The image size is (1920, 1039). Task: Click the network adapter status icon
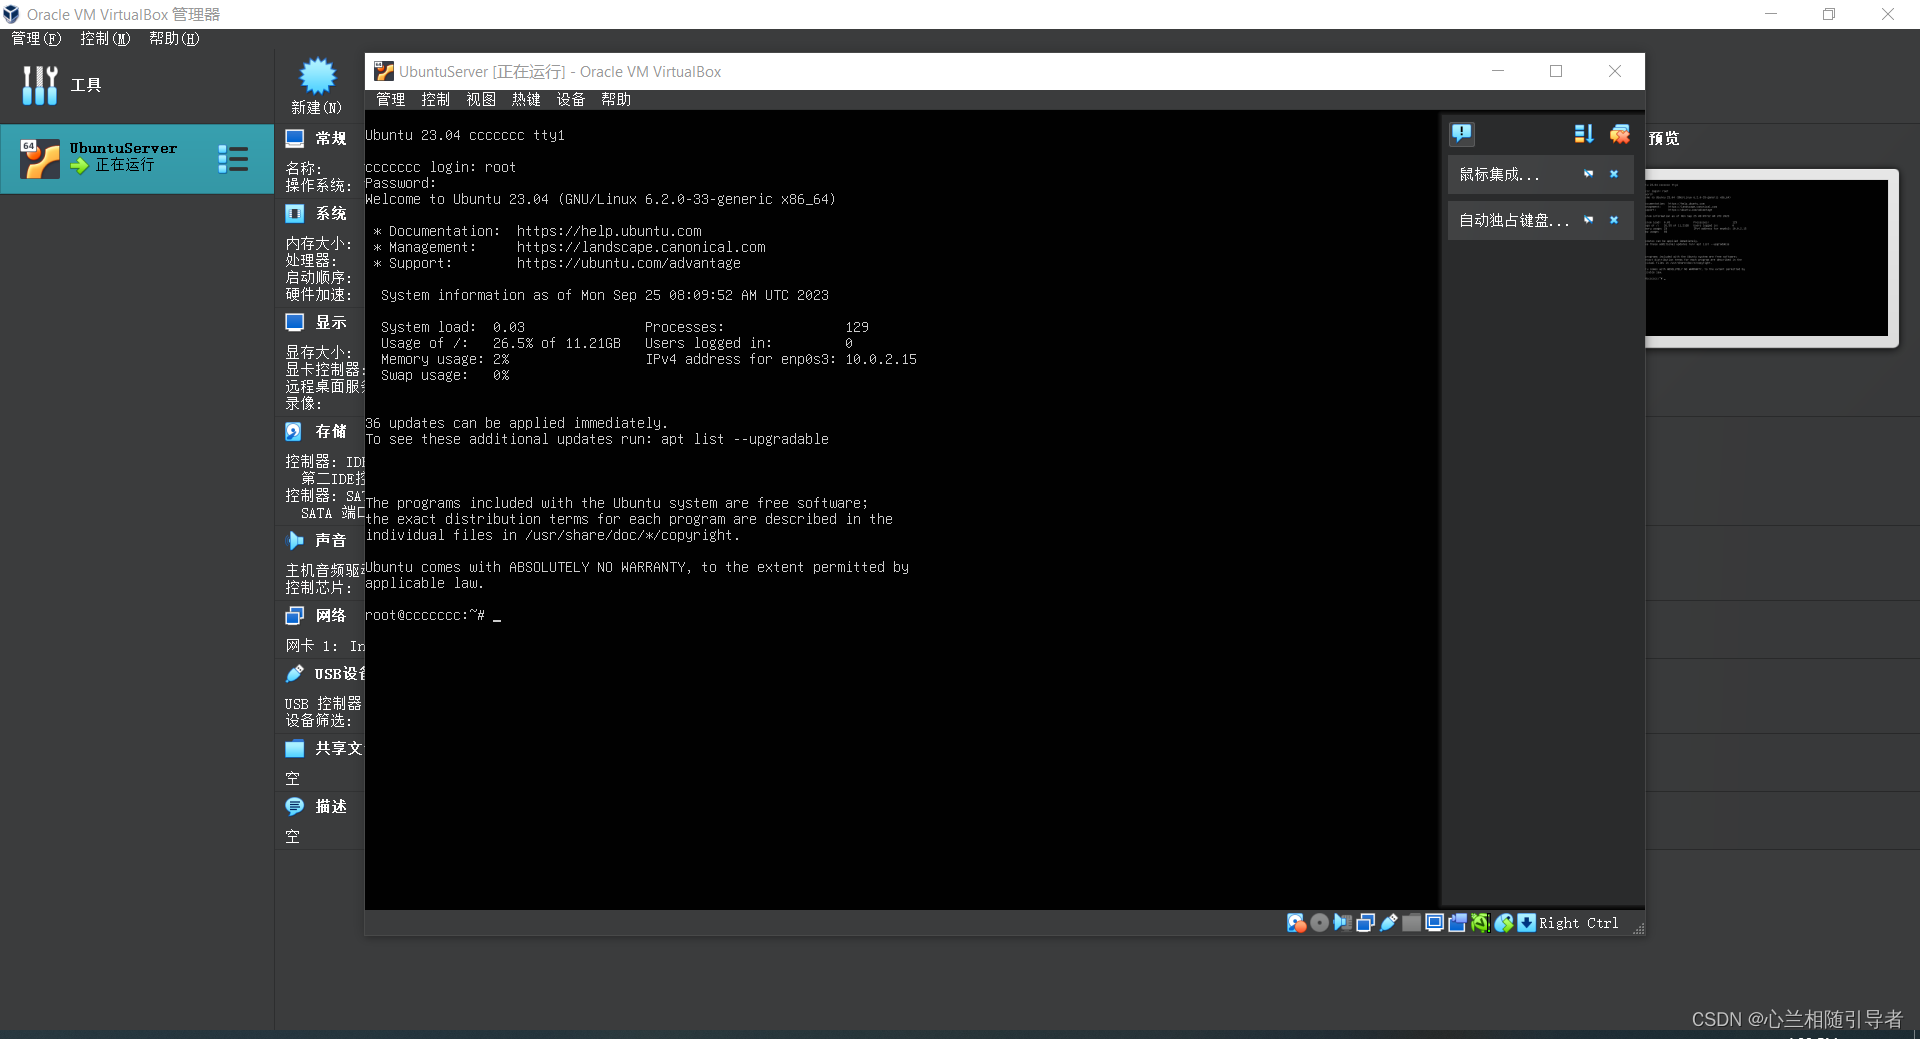pos(1366,923)
